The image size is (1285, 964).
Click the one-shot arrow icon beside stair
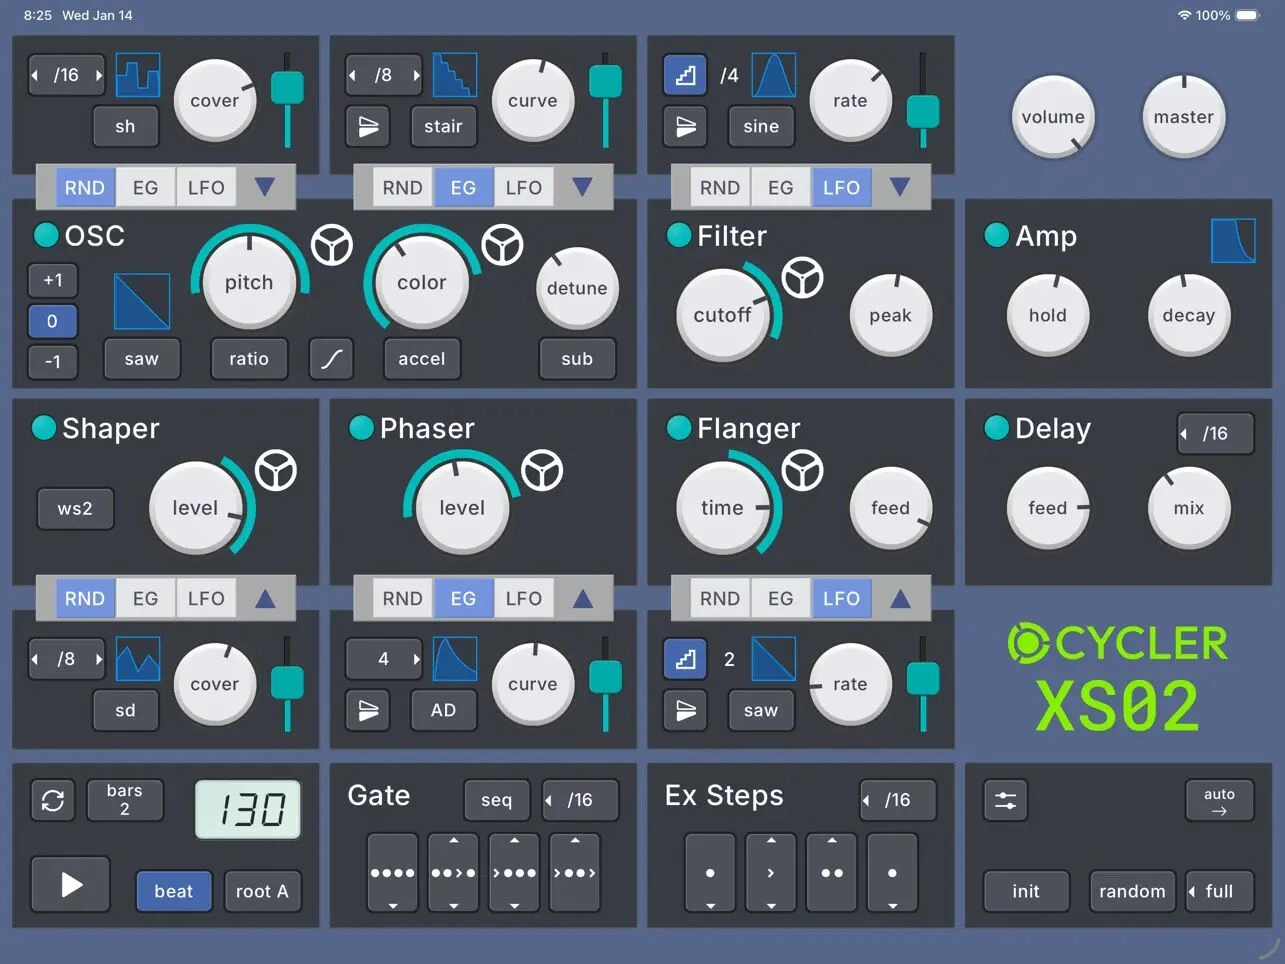pyautogui.click(x=368, y=127)
